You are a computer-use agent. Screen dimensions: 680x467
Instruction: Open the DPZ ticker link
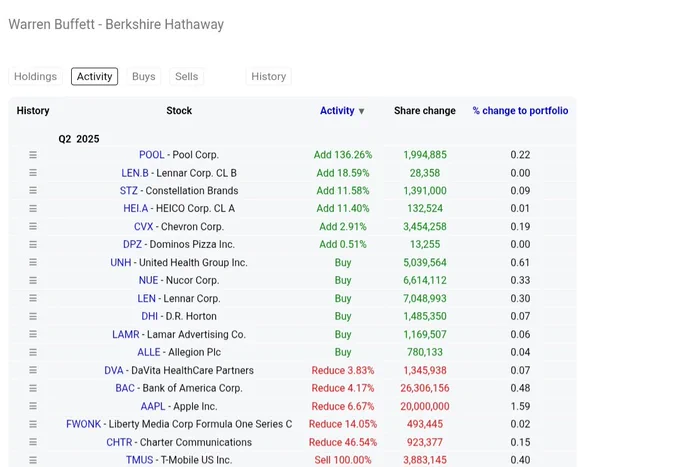[x=132, y=245]
